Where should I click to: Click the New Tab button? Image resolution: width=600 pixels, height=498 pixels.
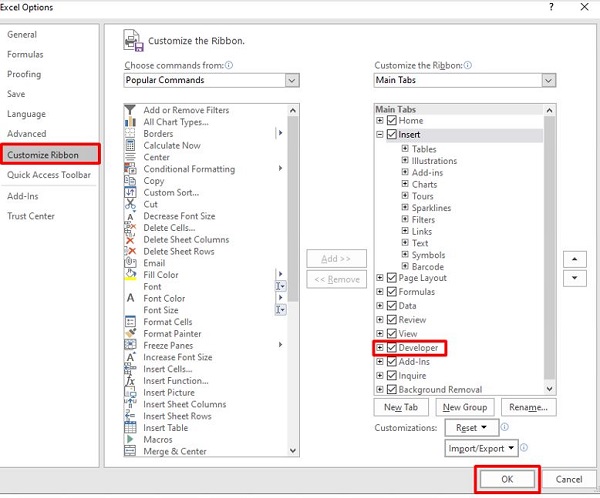tap(401, 407)
